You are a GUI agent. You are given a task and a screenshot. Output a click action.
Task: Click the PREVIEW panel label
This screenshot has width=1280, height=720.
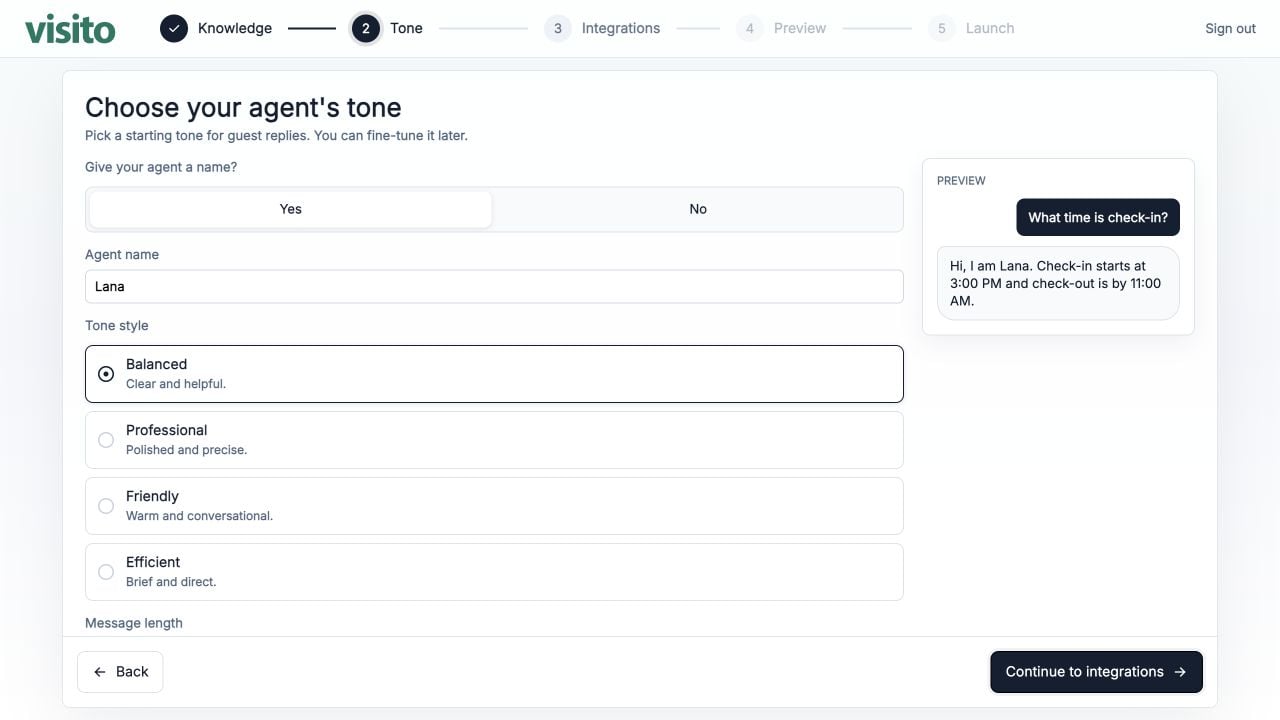click(961, 181)
